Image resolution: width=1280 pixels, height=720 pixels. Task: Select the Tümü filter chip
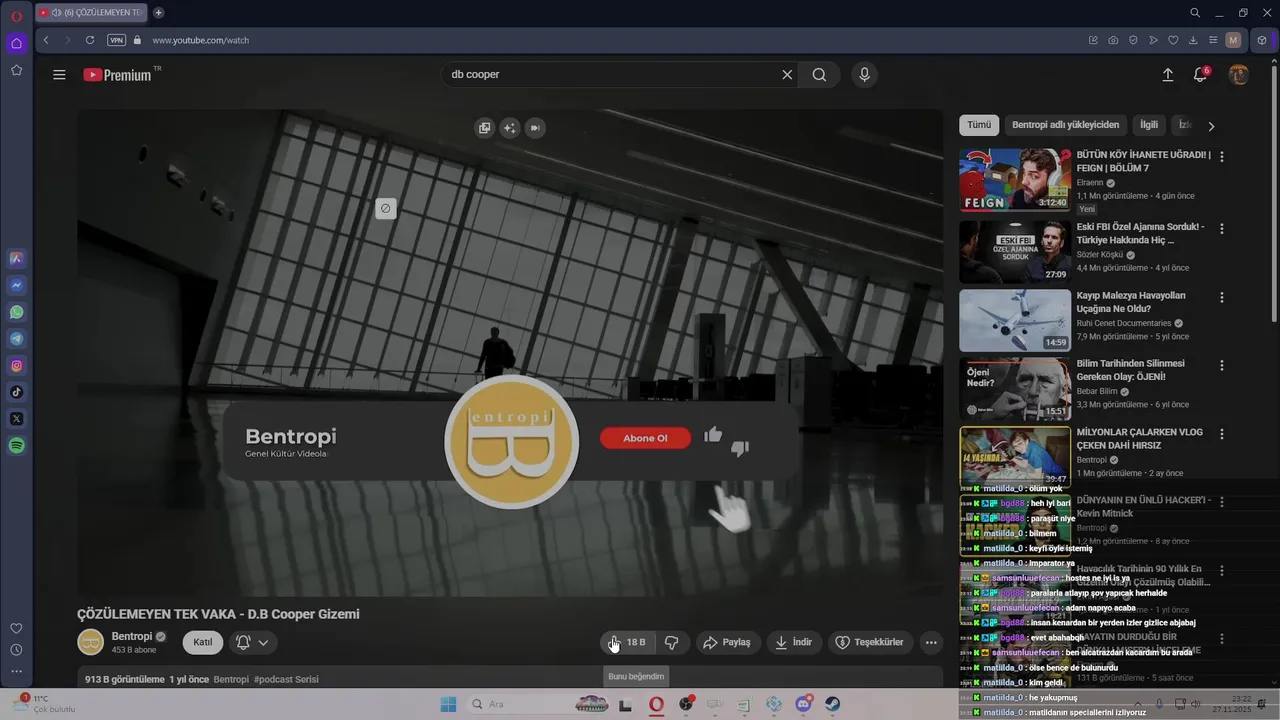tap(979, 125)
